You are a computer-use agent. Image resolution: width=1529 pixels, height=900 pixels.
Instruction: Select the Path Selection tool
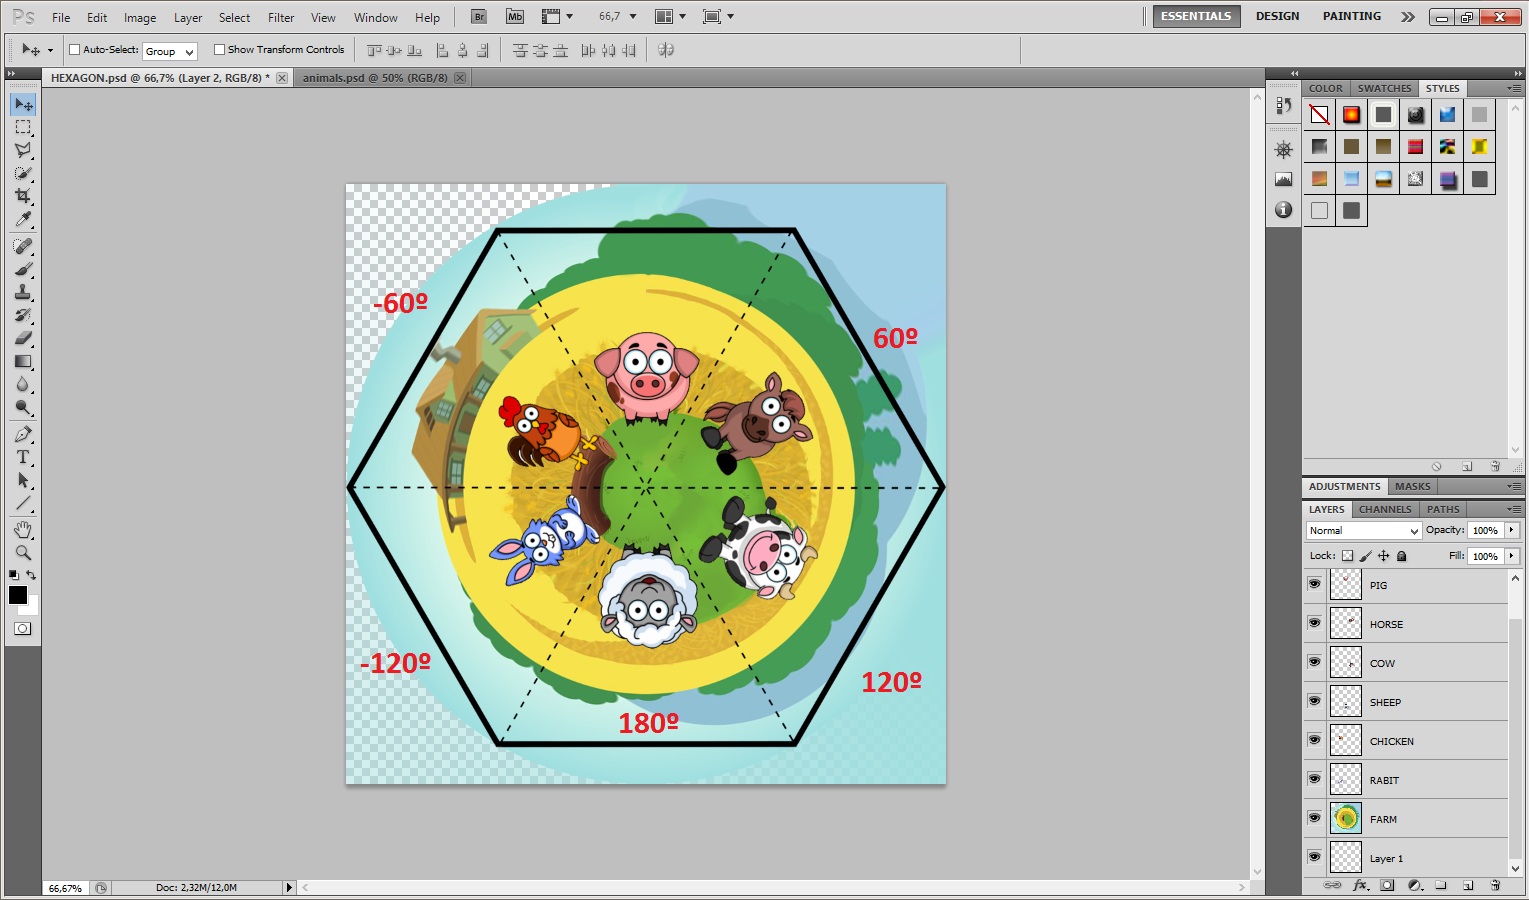pyautogui.click(x=23, y=480)
